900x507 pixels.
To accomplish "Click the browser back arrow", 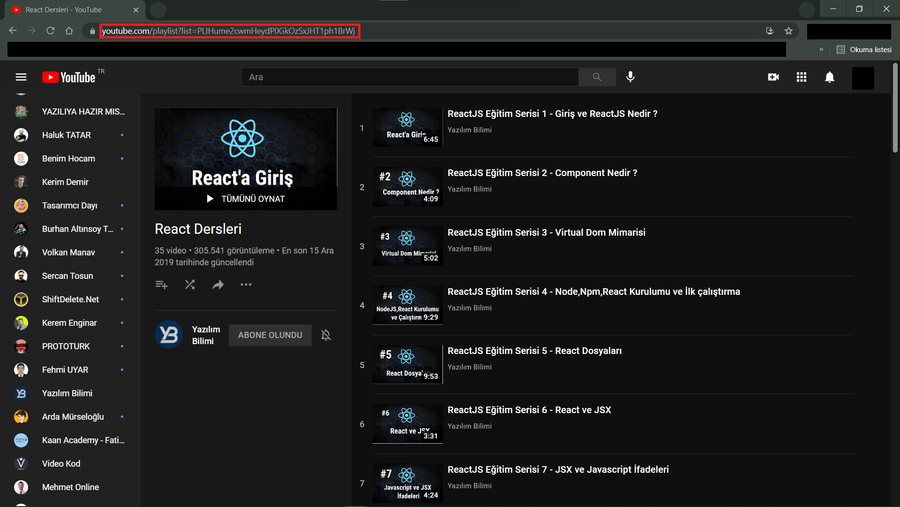I will tap(13, 30).
